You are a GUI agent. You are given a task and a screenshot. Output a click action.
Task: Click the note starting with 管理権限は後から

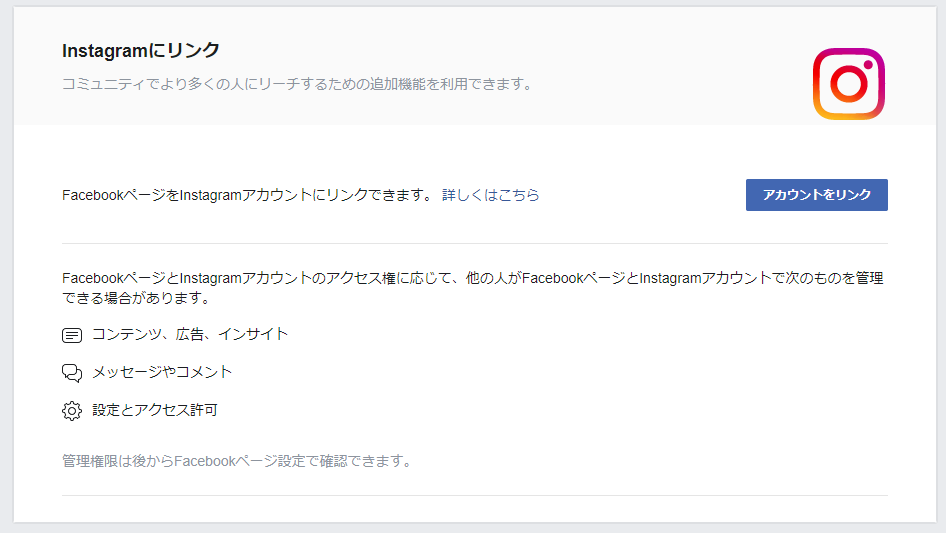coord(237,461)
